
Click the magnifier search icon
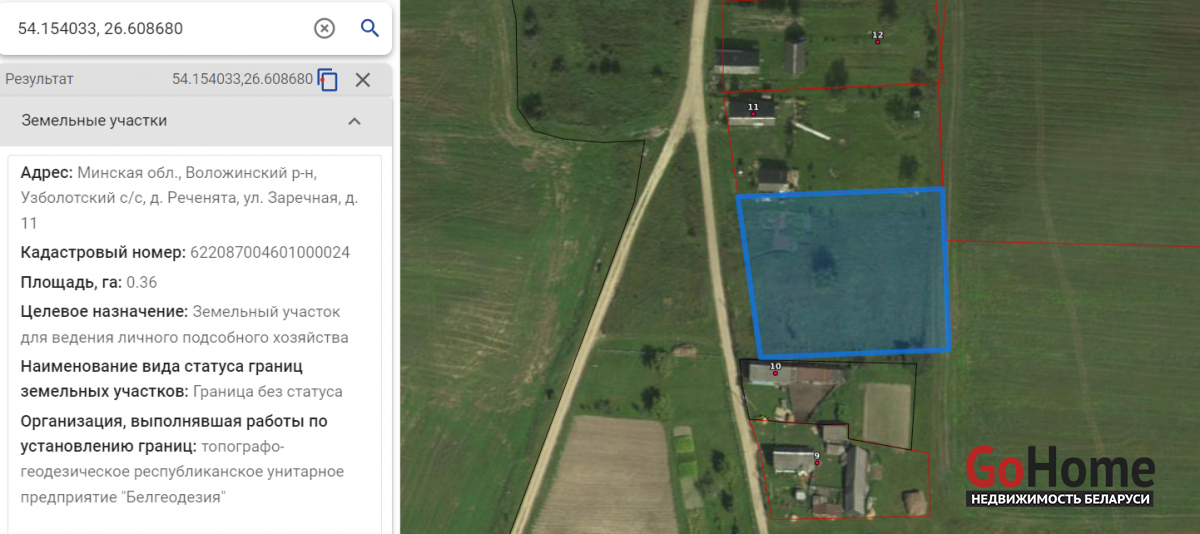(x=369, y=28)
